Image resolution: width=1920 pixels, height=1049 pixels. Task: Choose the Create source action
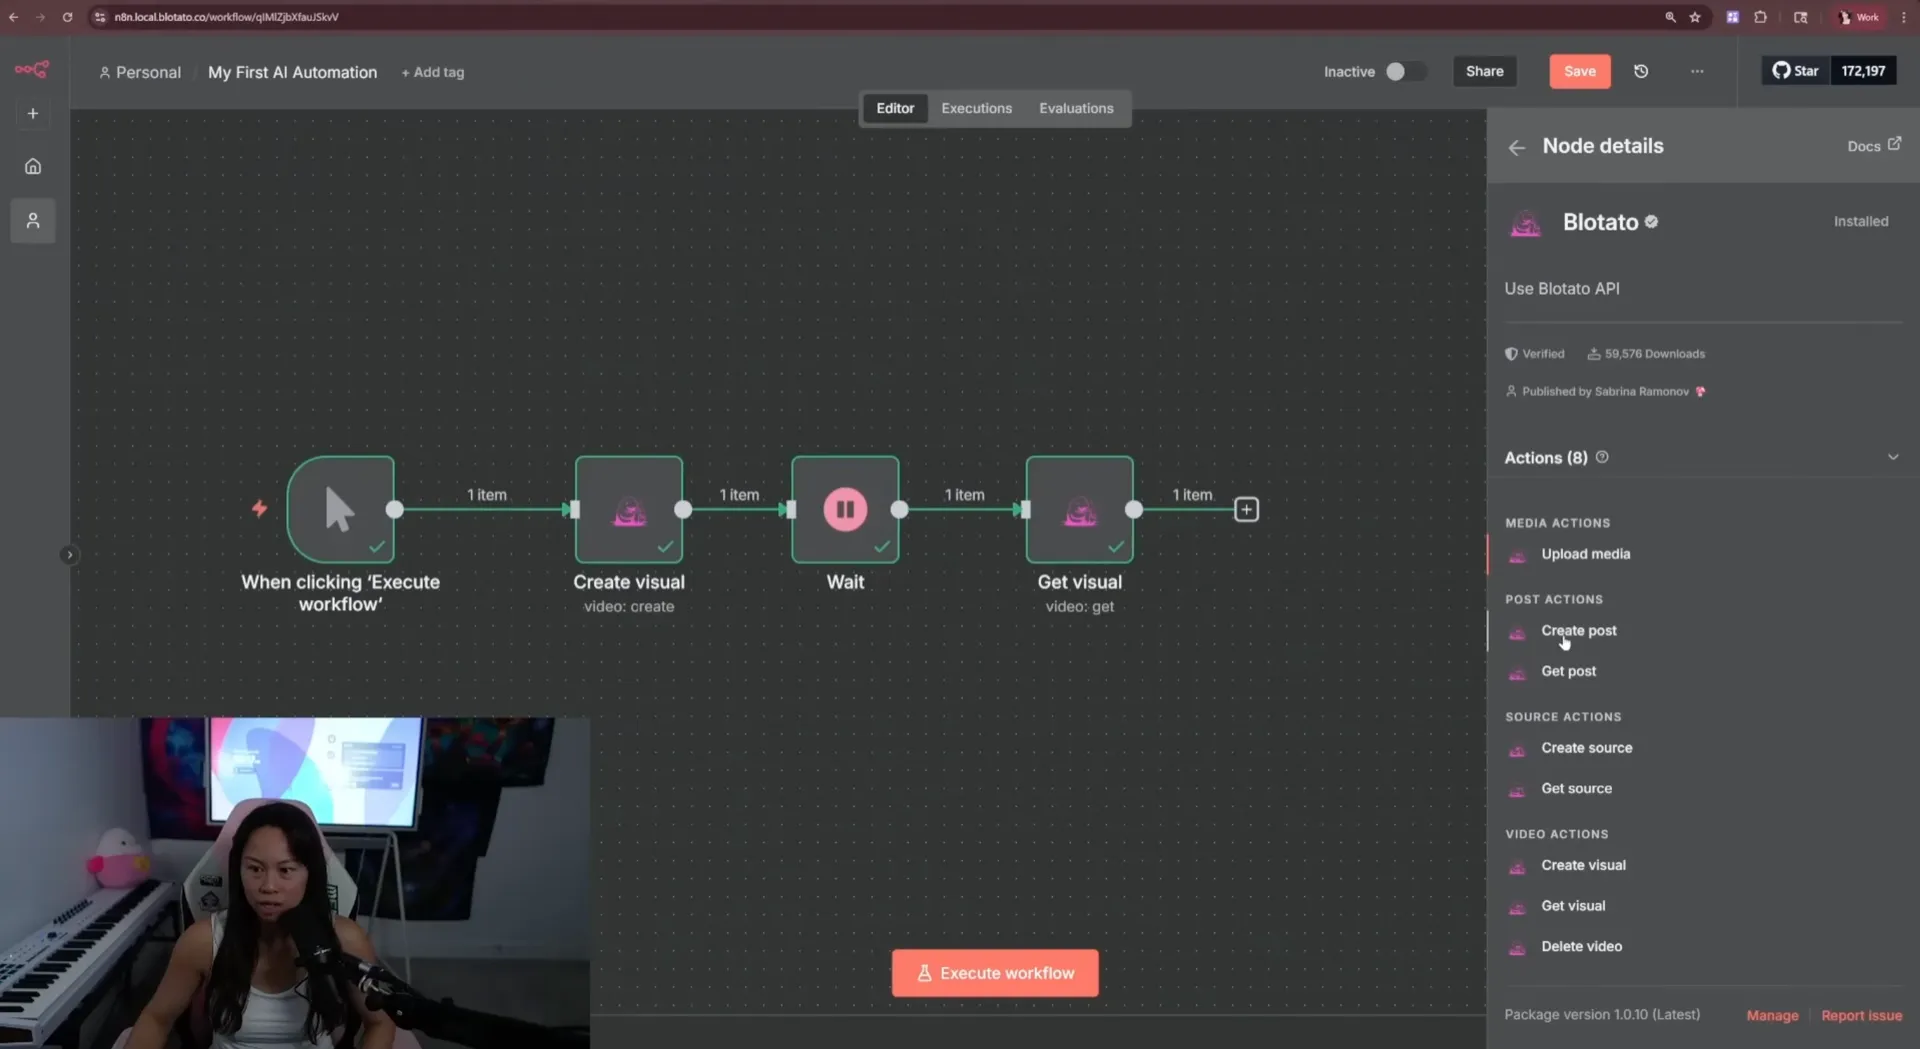coord(1586,748)
